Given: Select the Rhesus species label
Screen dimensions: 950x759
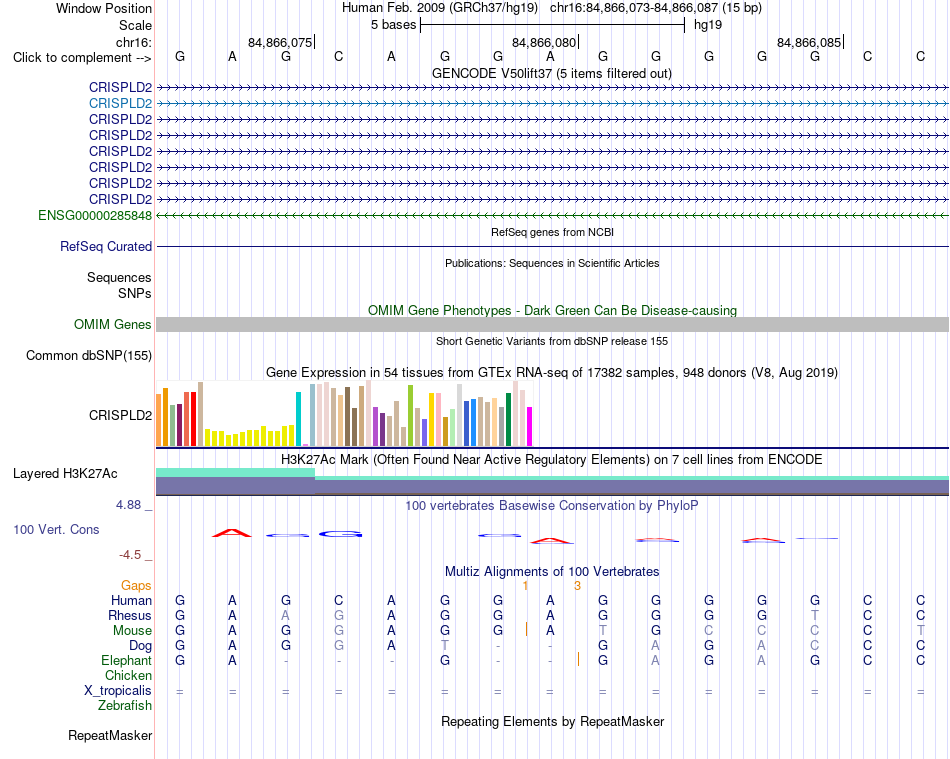Looking at the screenshot, I should pos(130,615).
